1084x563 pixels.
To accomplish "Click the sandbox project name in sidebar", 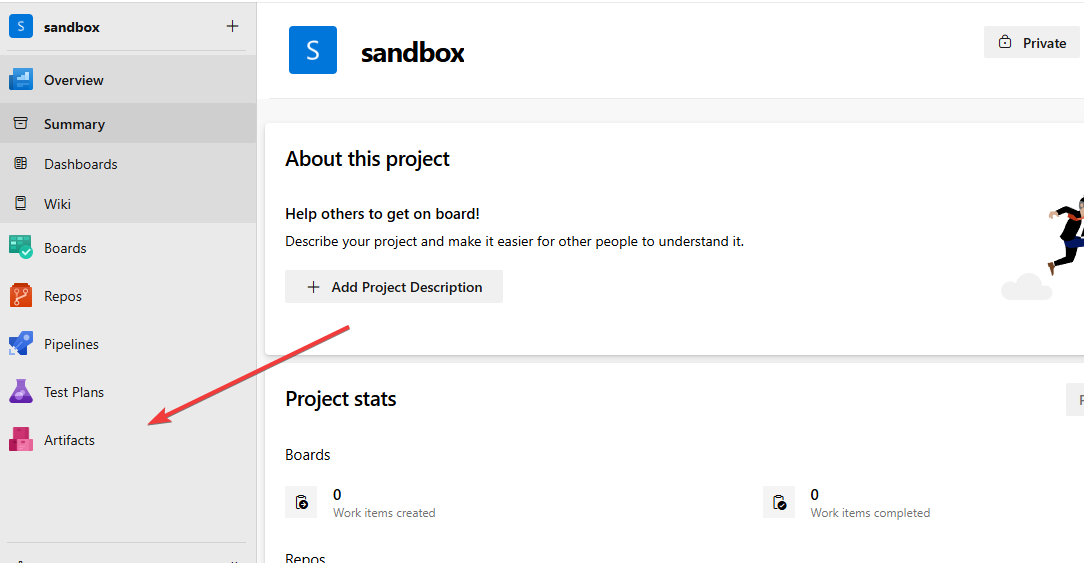I will click(x=72, y=27).
